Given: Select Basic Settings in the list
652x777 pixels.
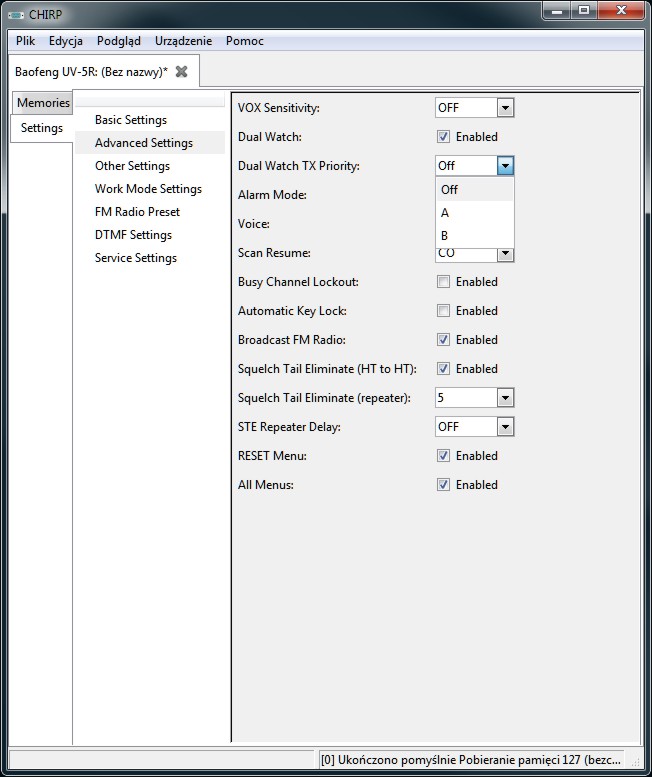Looking at the screenshot, I should 131,120.
